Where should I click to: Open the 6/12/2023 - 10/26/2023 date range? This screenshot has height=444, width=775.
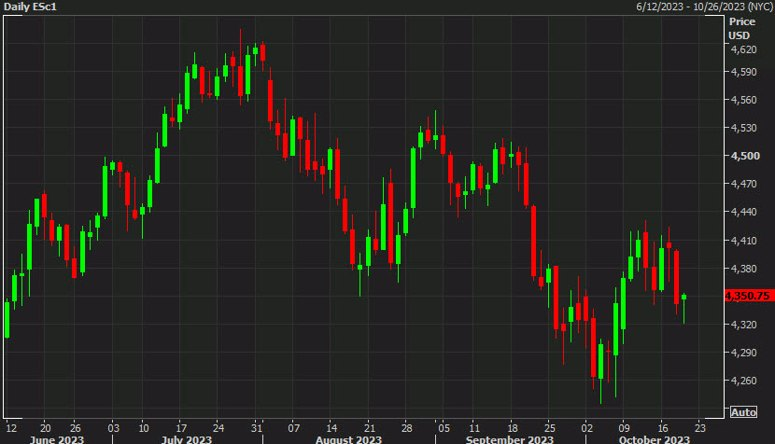(x=704, y=7)
